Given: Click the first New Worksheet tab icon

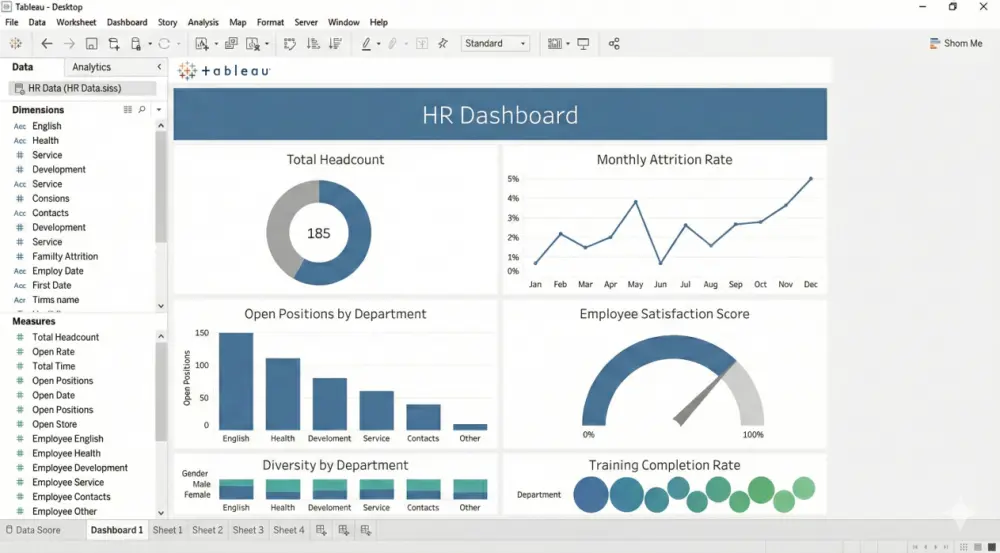Looking at the screenshot, I should 321,530.
